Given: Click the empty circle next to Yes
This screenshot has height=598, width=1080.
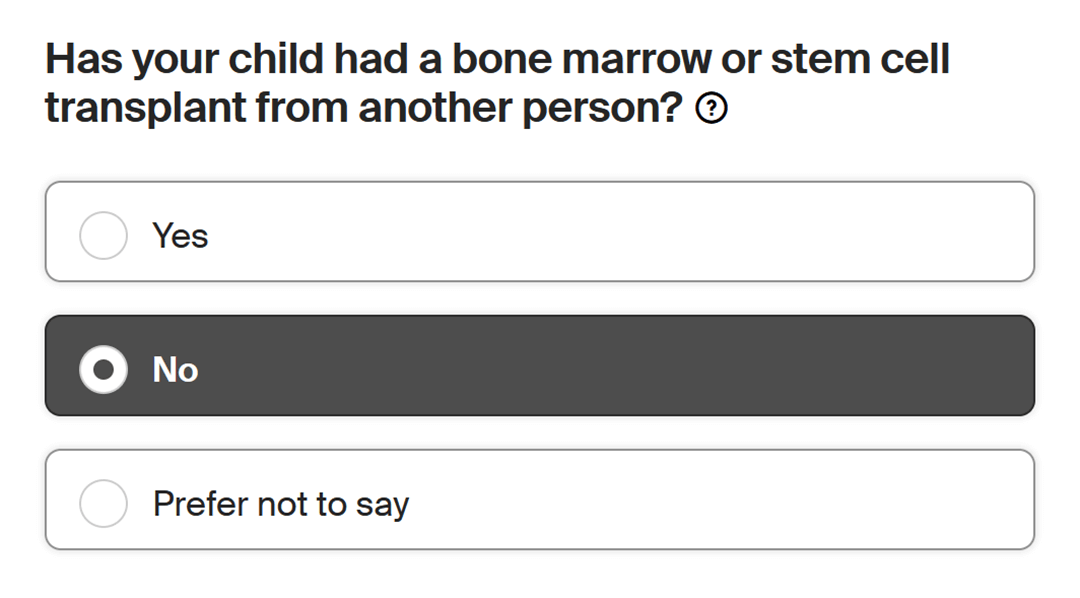Looking at the screenshot, I should point(103,236).
